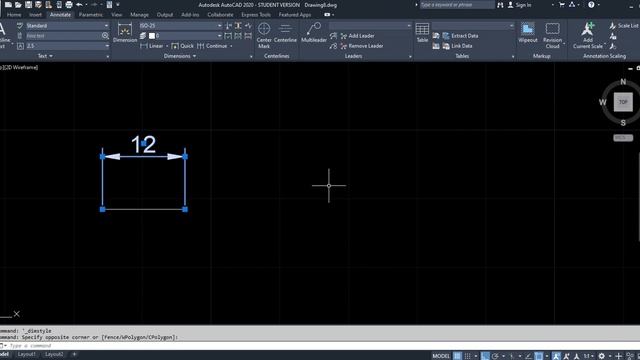This screenshot has width=640, height=360.
Task: Click the Plot printer icon
Action: [69, 5]
